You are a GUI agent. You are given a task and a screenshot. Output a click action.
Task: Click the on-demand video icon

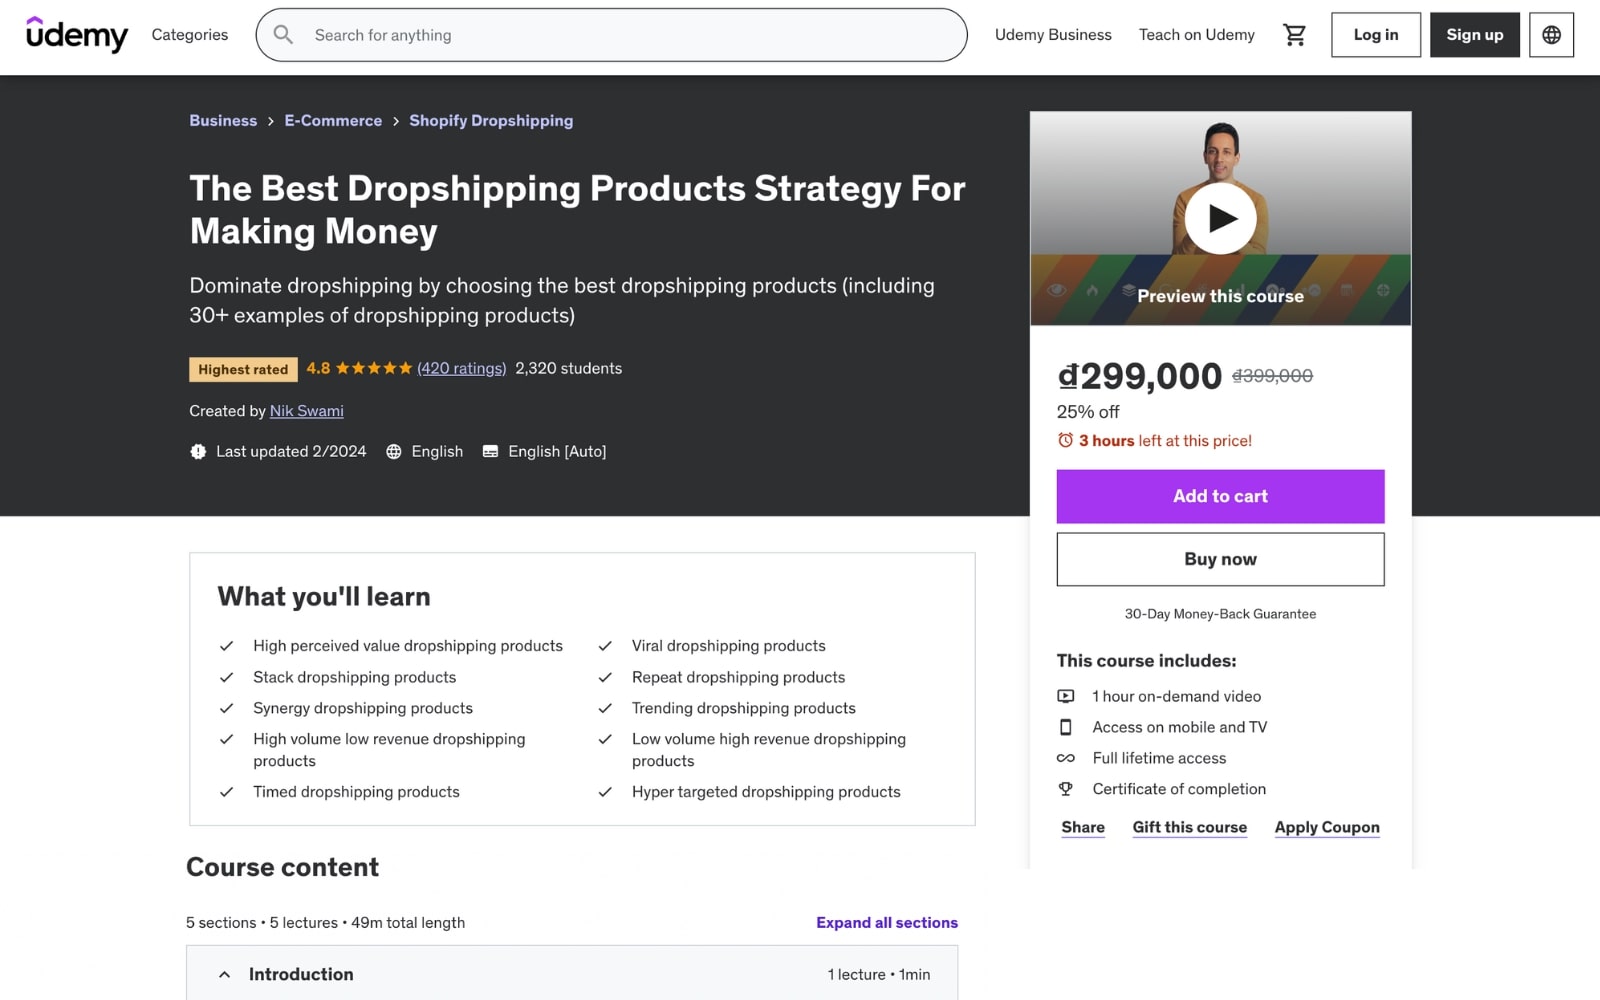[1066, 696]
